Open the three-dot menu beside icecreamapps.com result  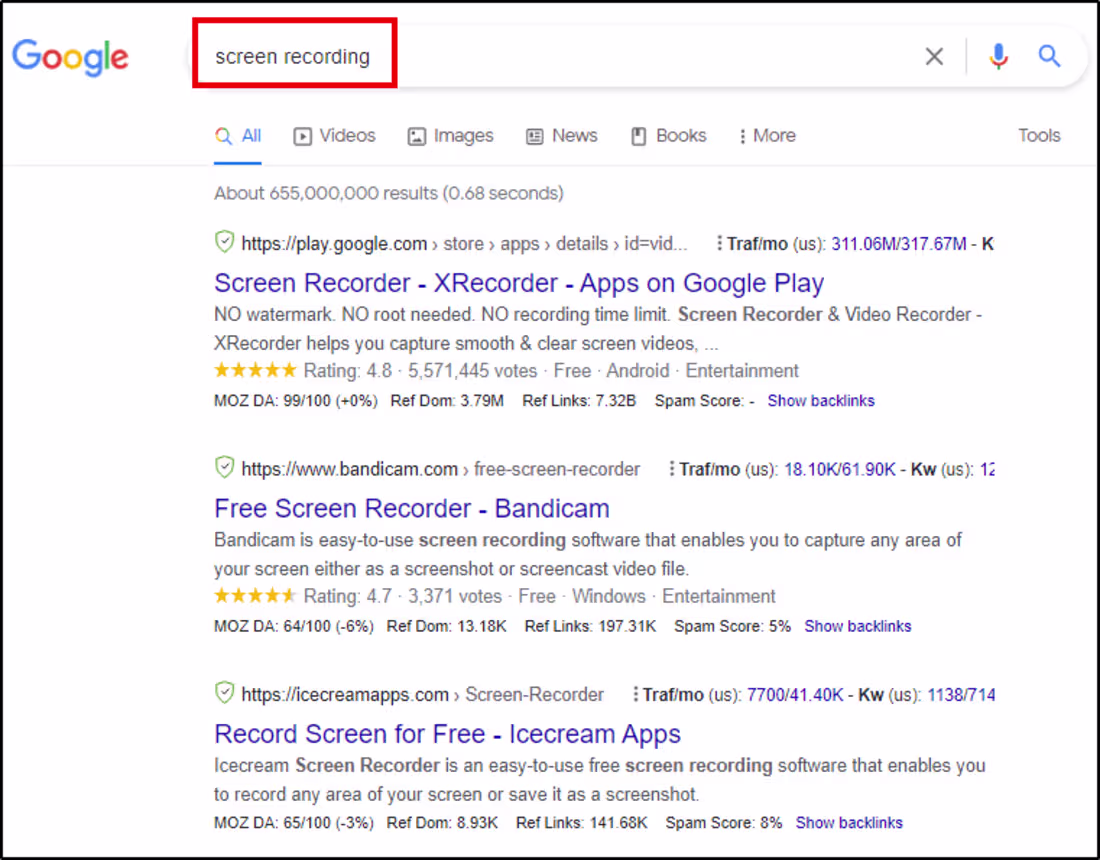click(637, 694)
